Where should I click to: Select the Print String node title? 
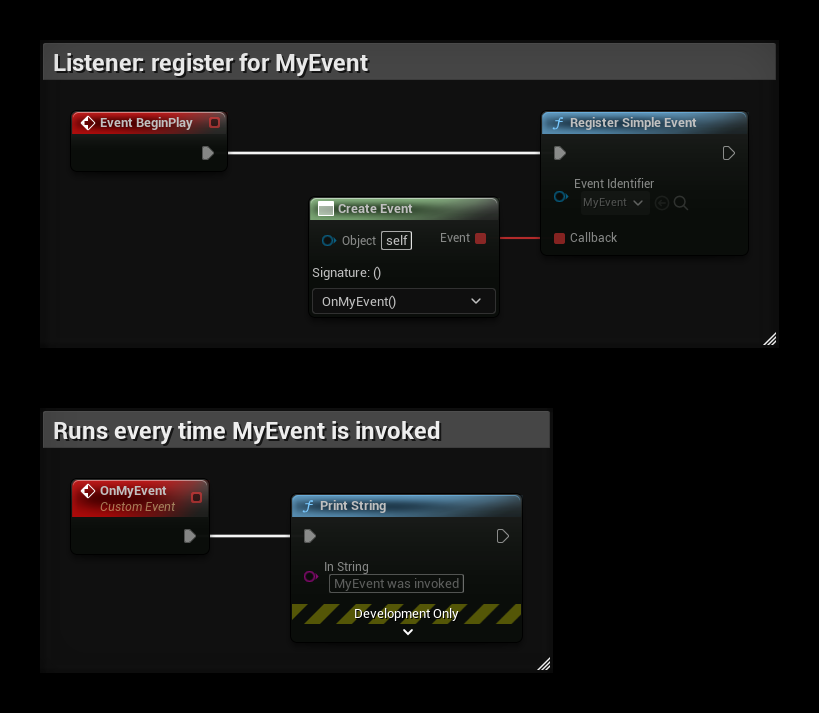pos(353,506)
